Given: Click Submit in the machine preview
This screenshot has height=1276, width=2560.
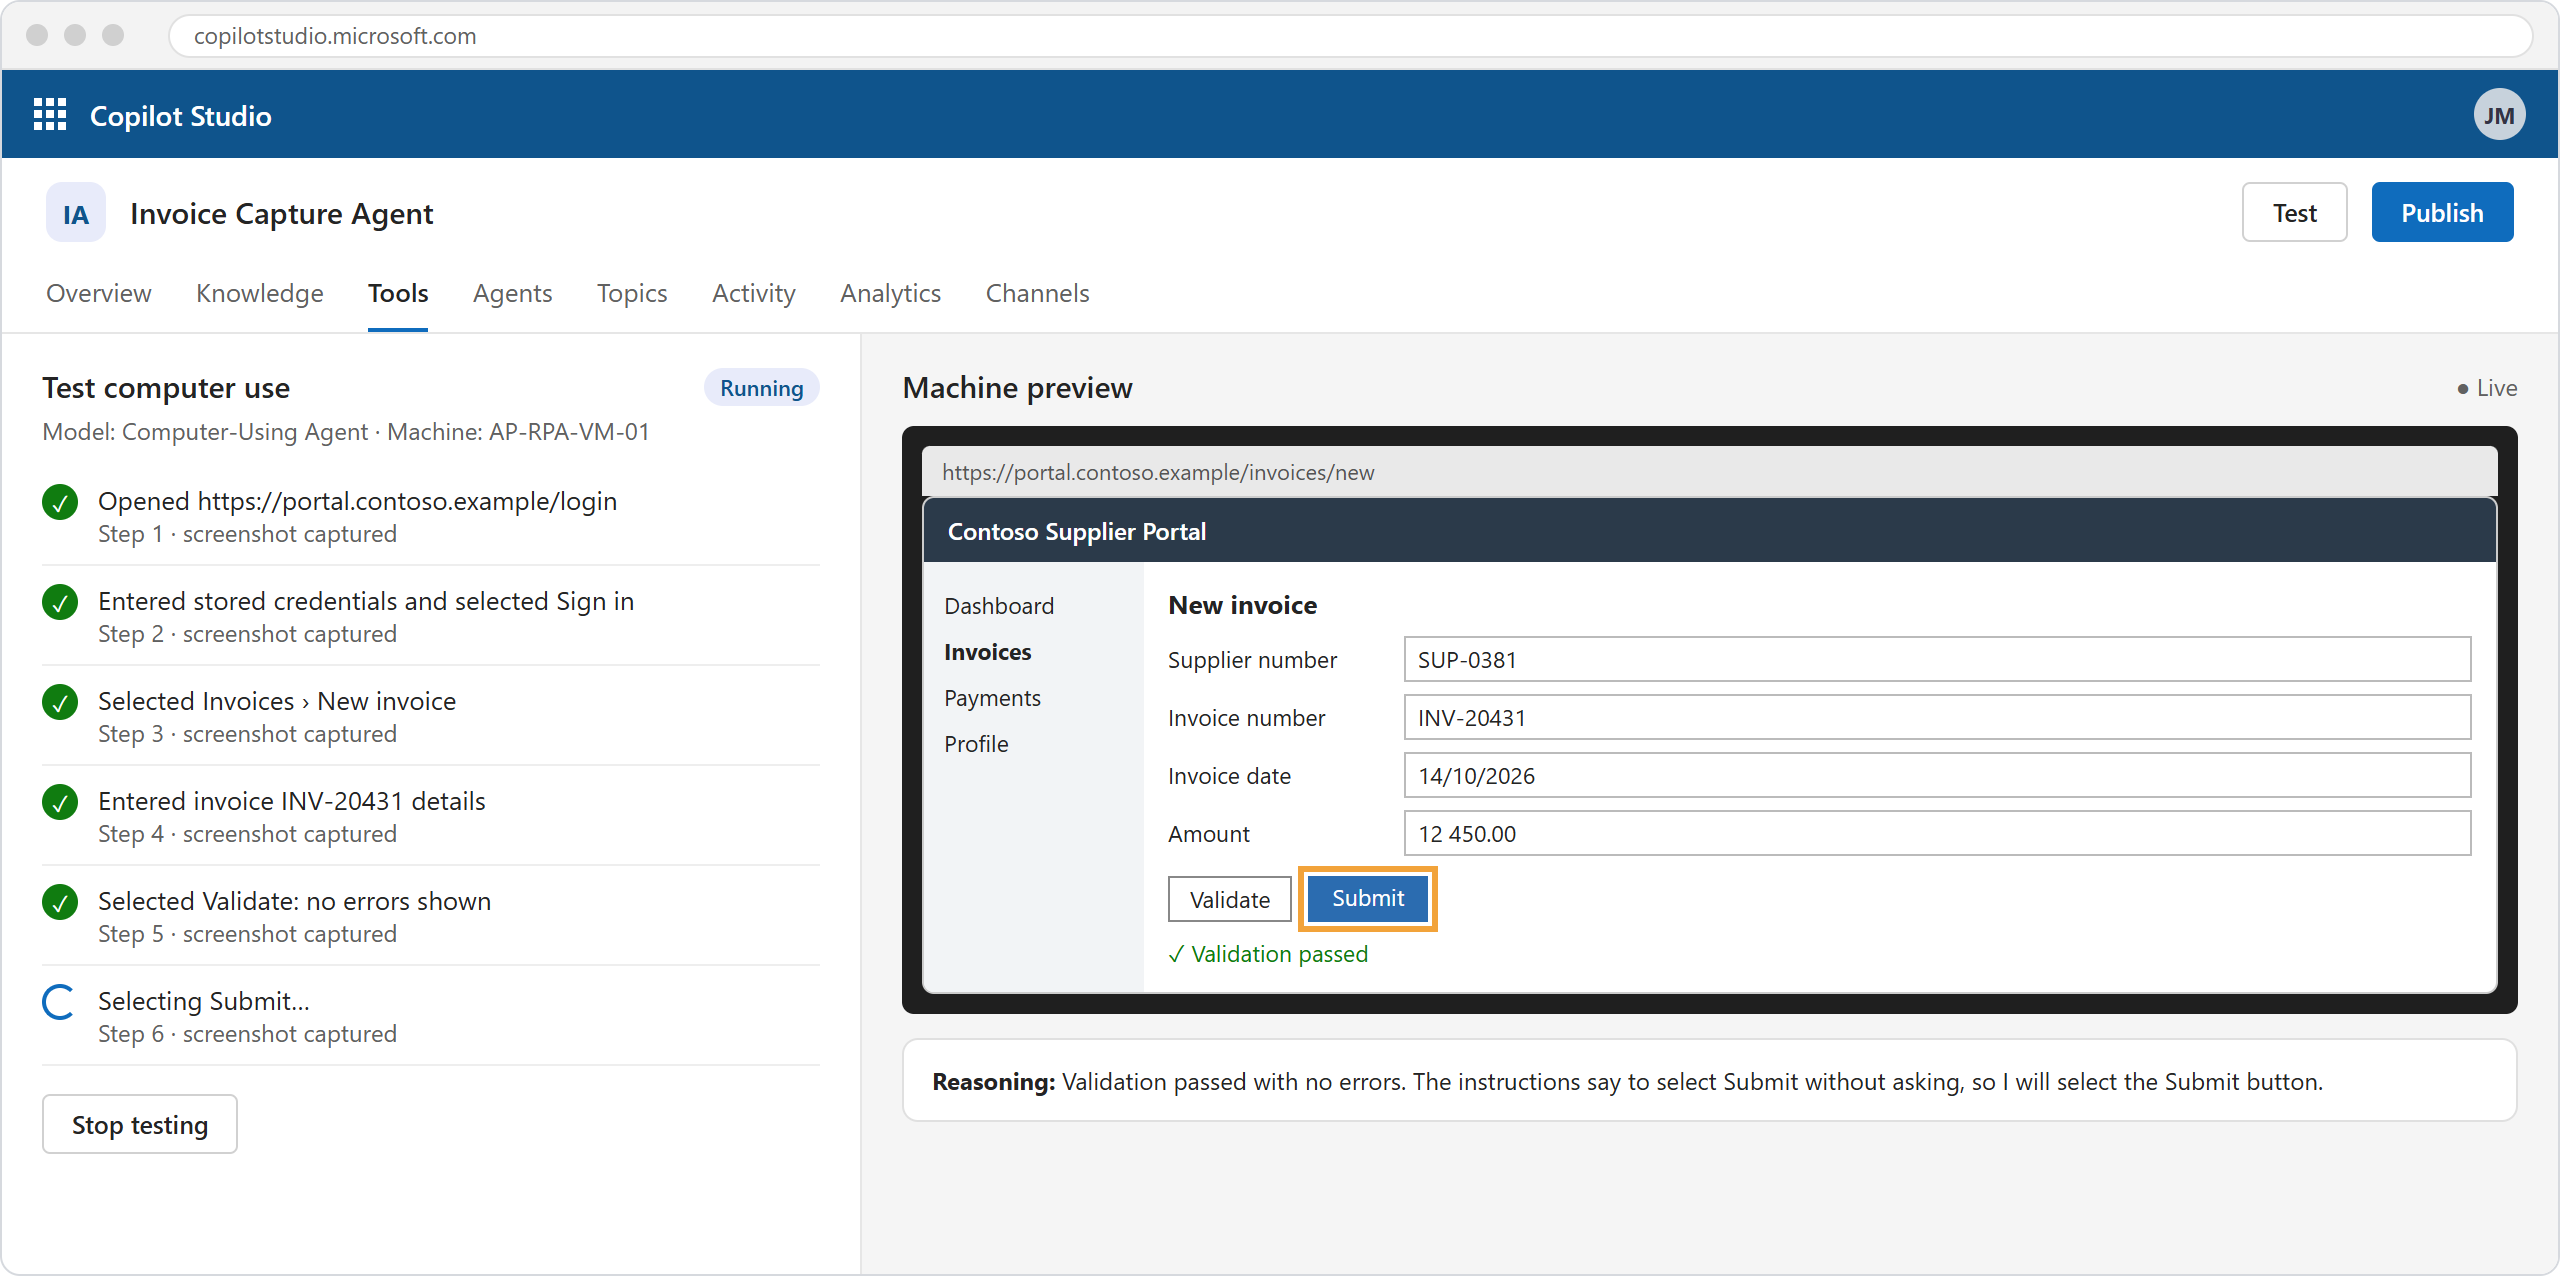Looking at the screenshot, I should [1368, 898].
